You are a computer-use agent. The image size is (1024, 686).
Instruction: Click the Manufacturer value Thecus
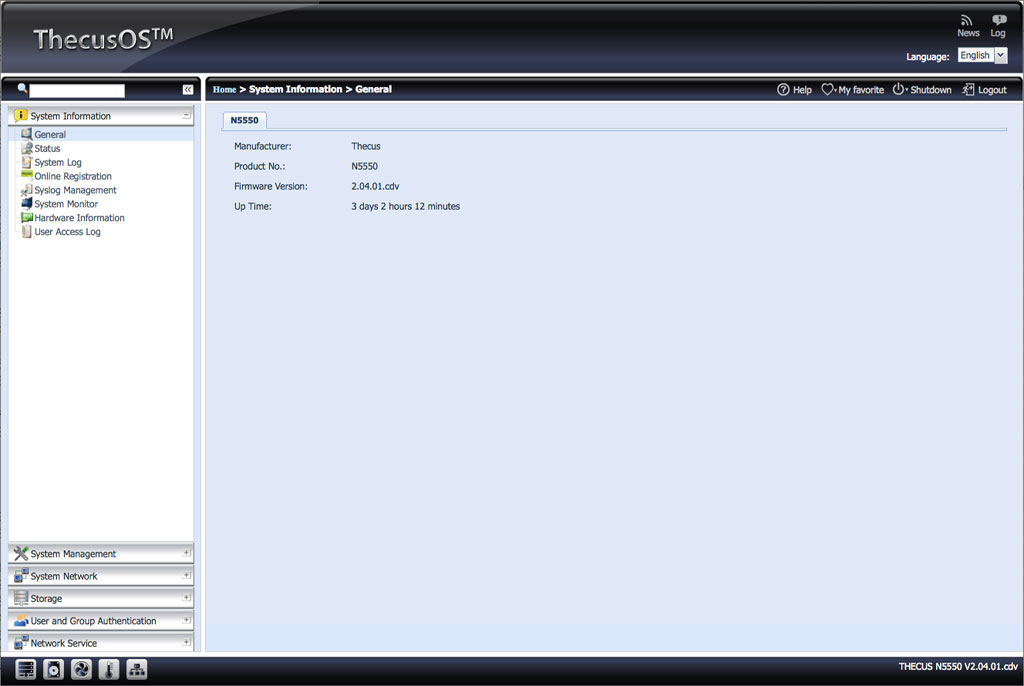coord(366,146)
